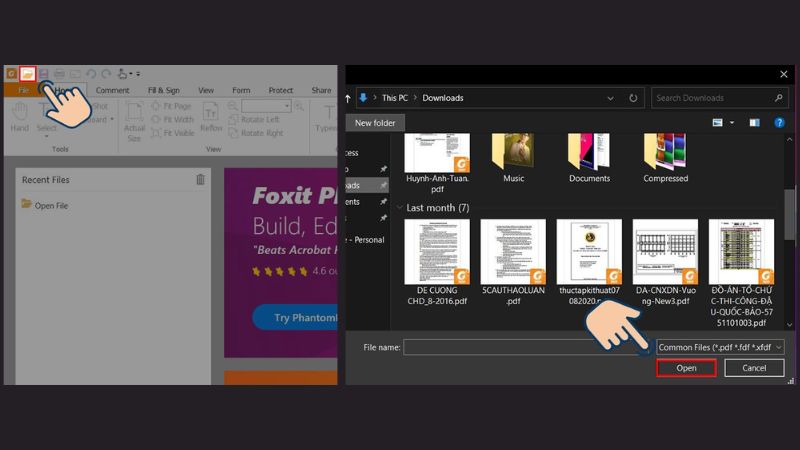Click the Open folder icon in quick access toolbar

coord(28,73)
